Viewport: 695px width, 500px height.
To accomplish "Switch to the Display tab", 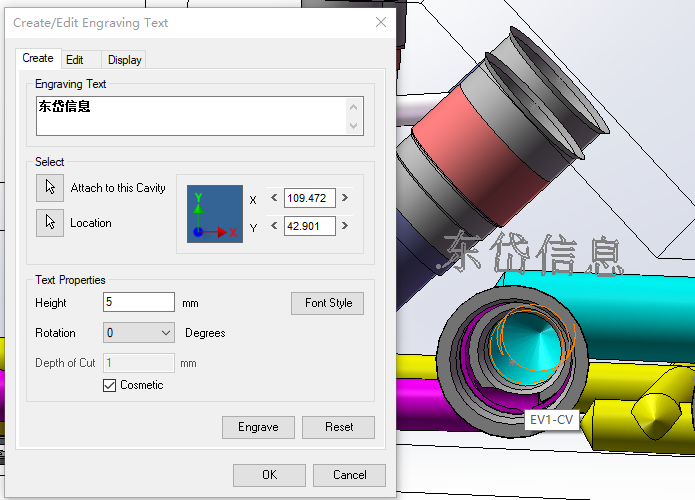I will tap(125, 60).
